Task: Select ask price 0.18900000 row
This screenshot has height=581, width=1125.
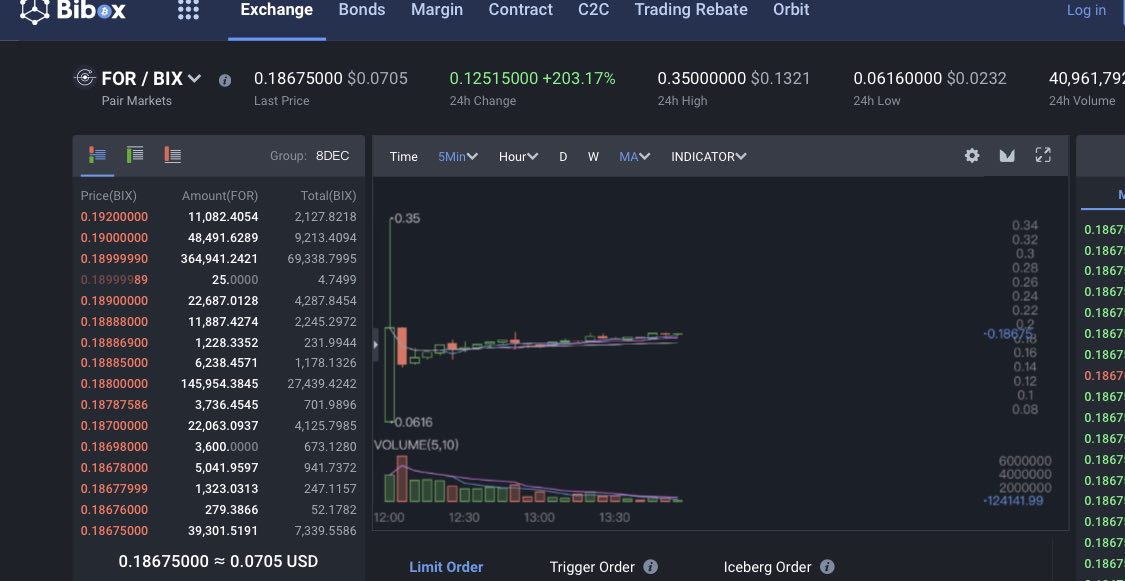Action: point(218,301)
